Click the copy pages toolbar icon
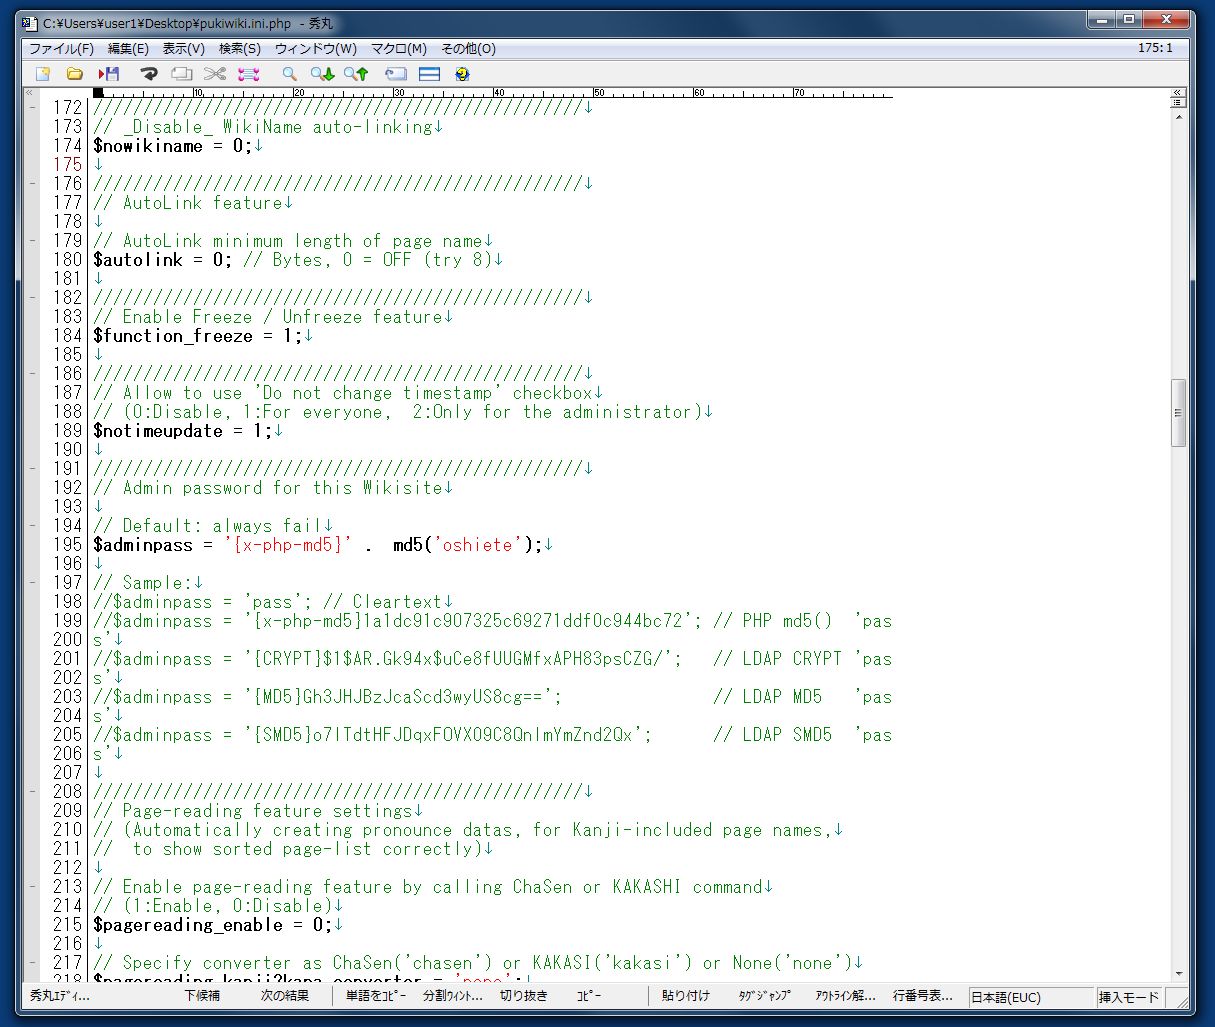The height and width of the screenshot is (1027, 1215). 181,74
